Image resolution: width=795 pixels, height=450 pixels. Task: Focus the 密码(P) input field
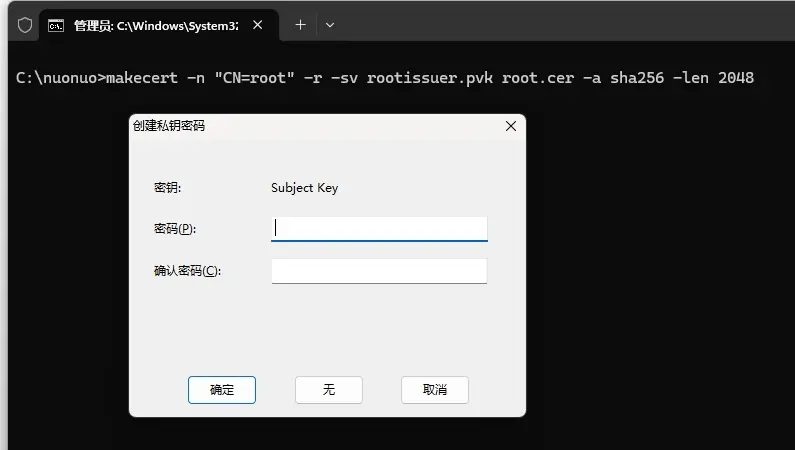point(379,229)
